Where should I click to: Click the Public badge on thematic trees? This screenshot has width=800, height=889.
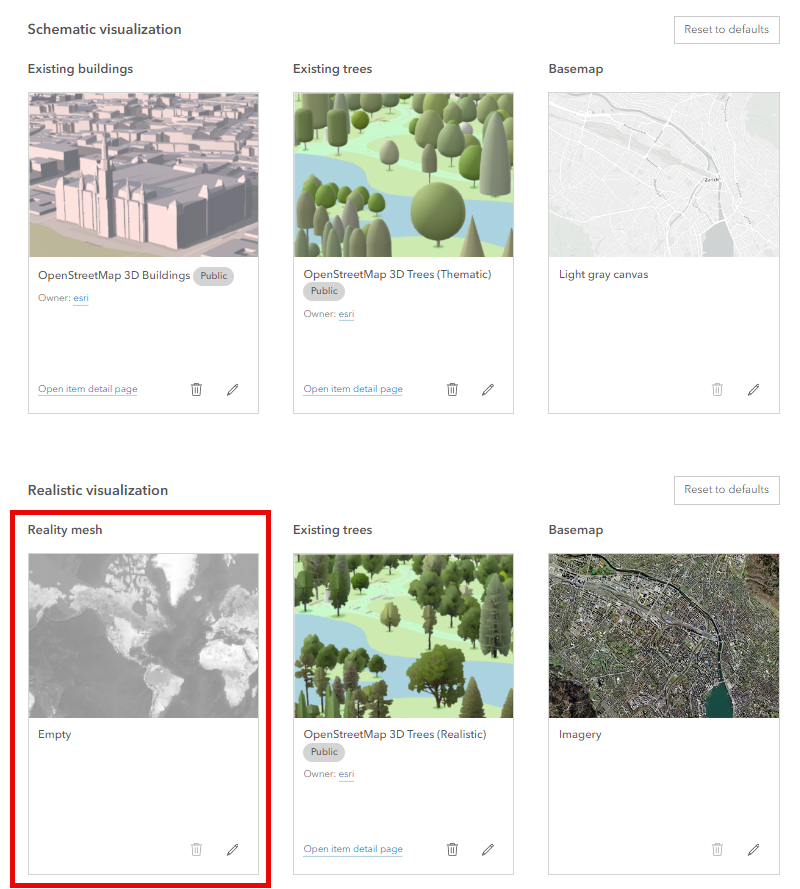click(323, 291)
